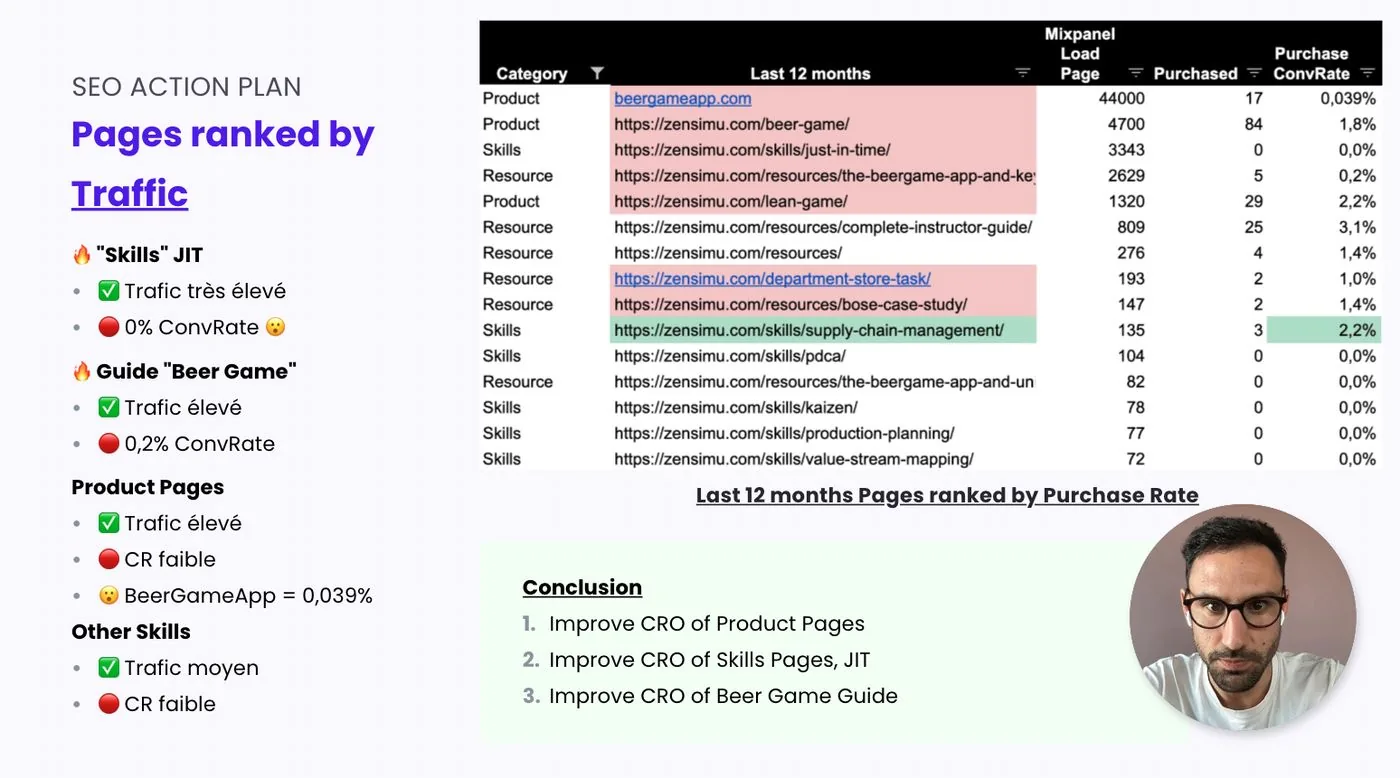Select the 0,2% ConvRate bullet
Screen dimensions: 1400x778
click(186, 443)
